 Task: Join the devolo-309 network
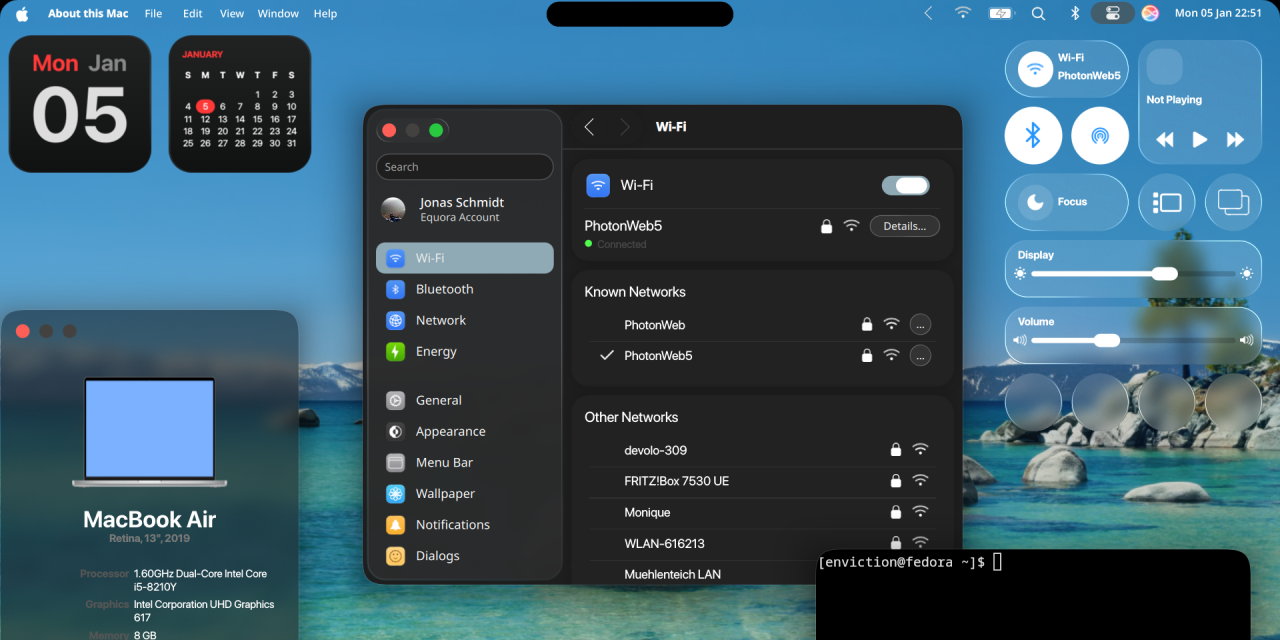coord(762,450)
